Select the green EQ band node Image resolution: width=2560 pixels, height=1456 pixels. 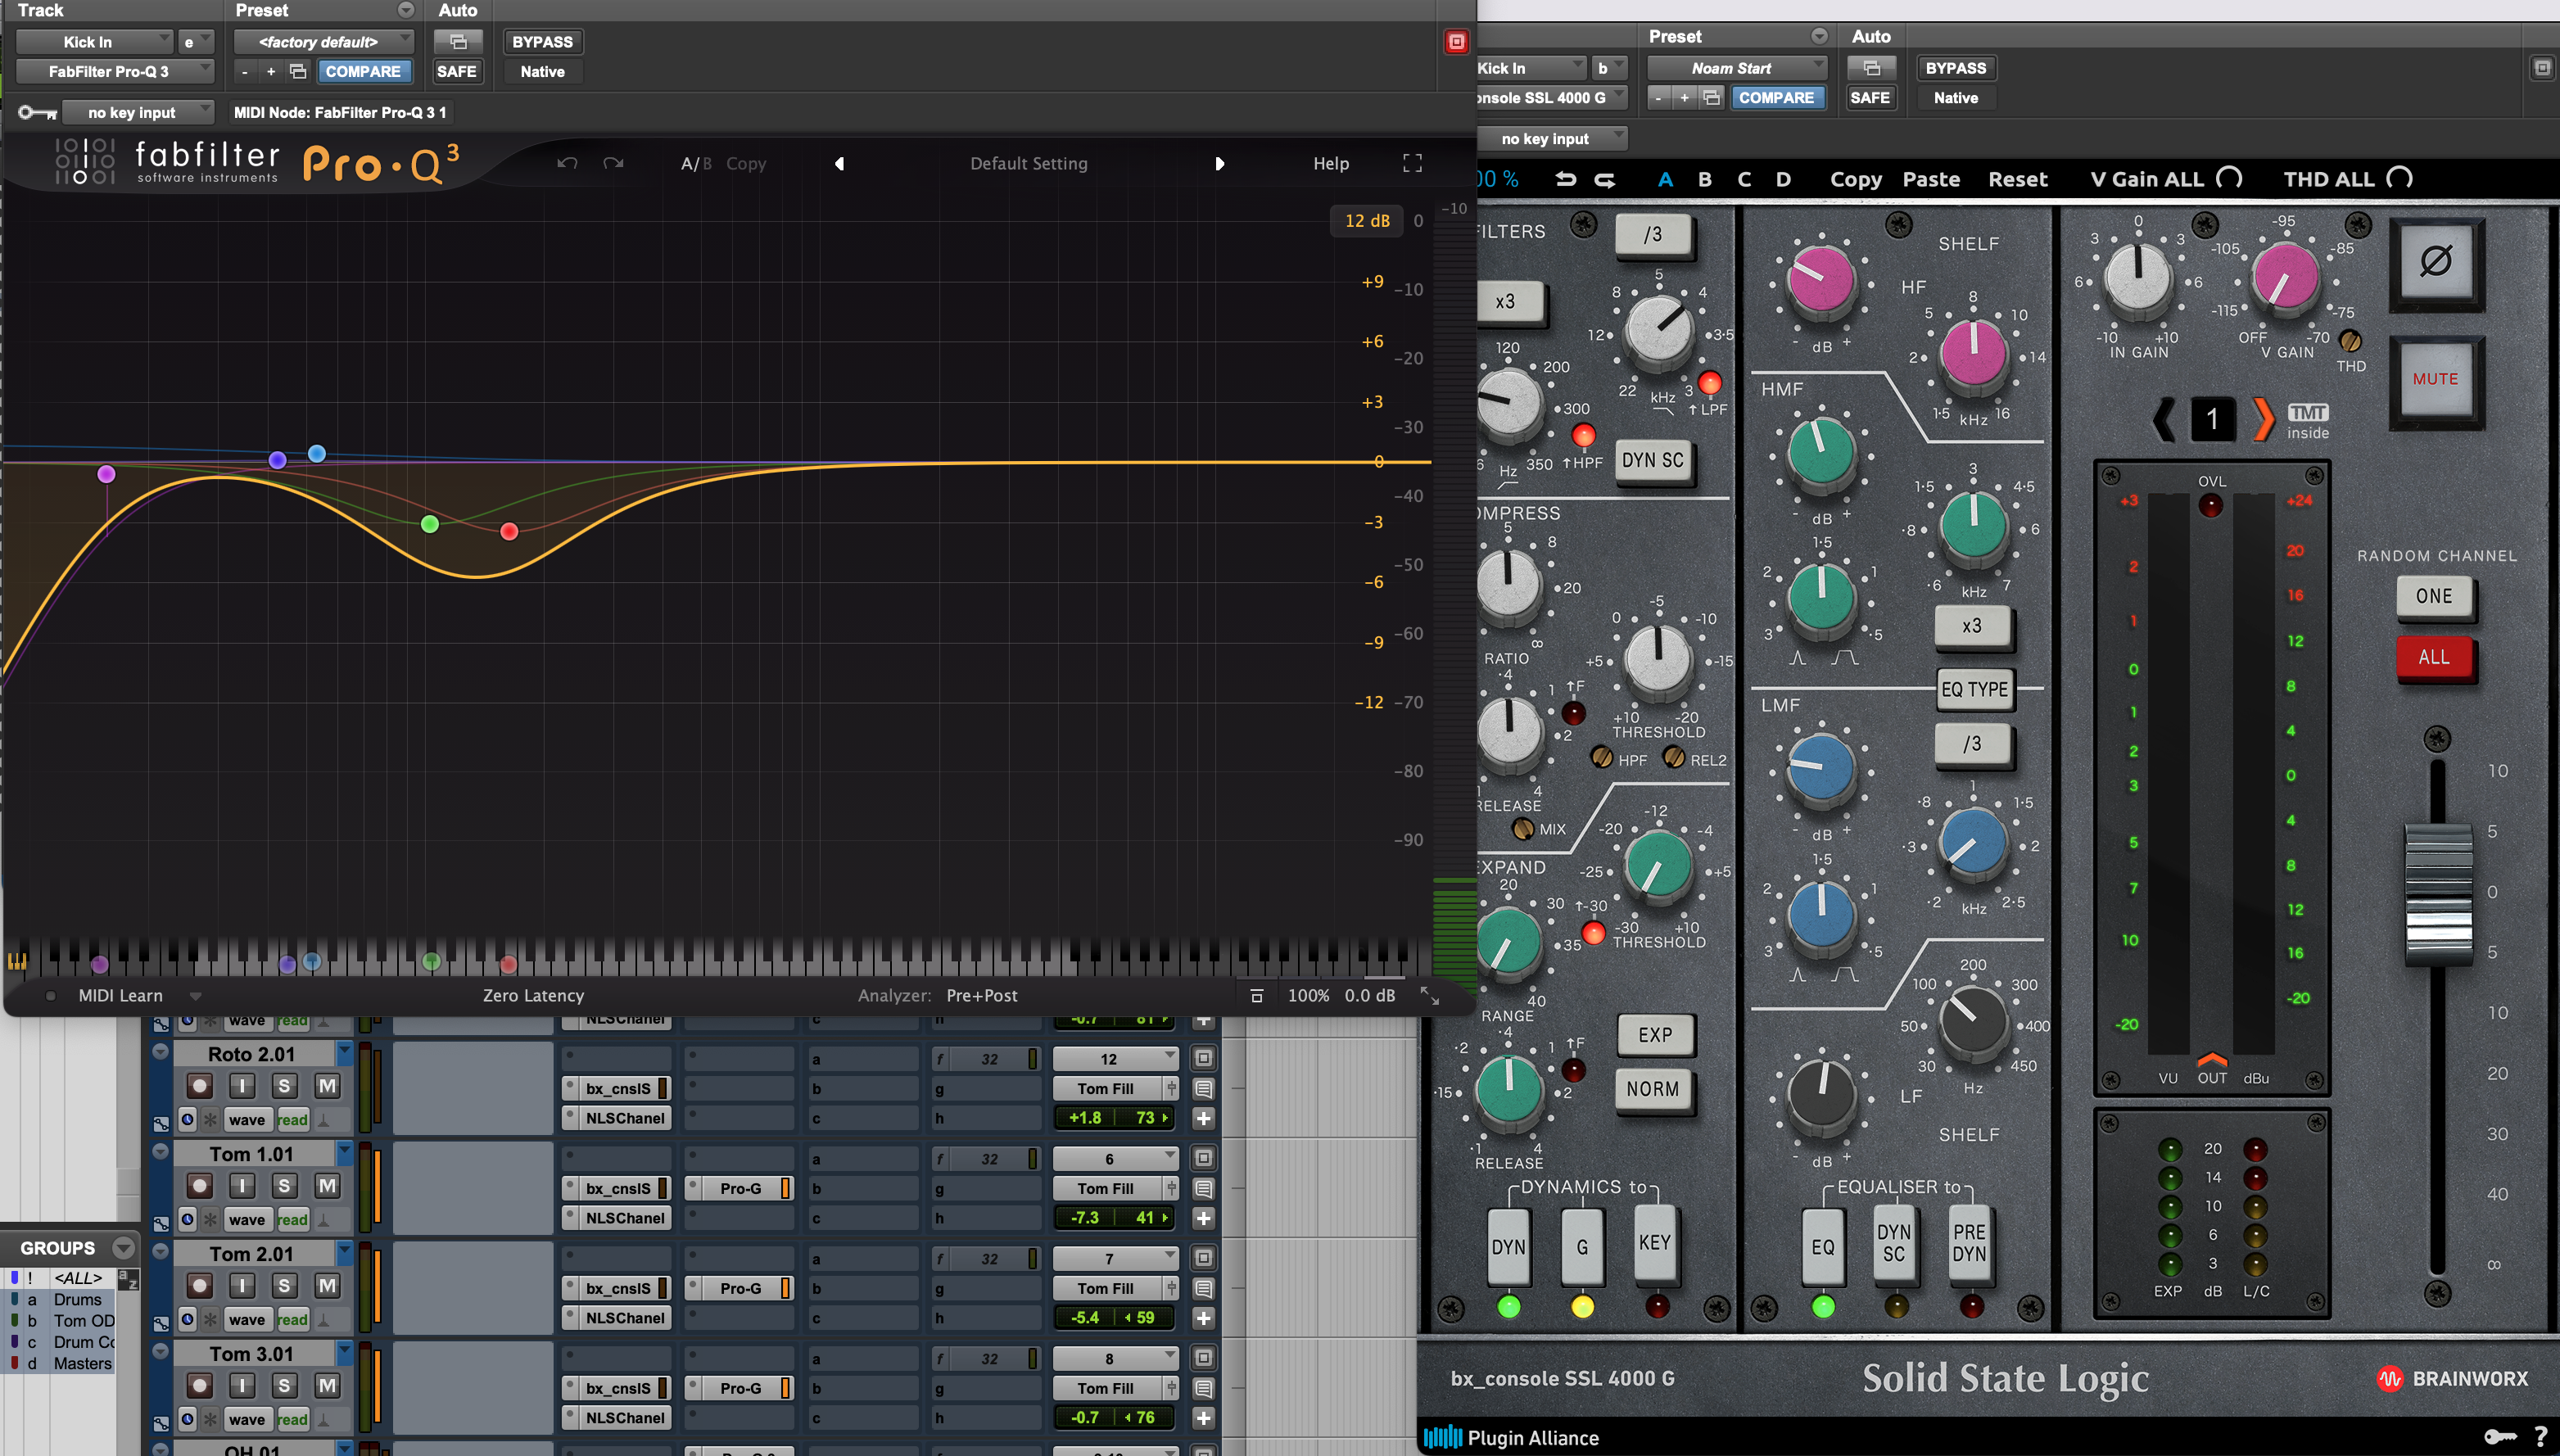tap(430, 524)
